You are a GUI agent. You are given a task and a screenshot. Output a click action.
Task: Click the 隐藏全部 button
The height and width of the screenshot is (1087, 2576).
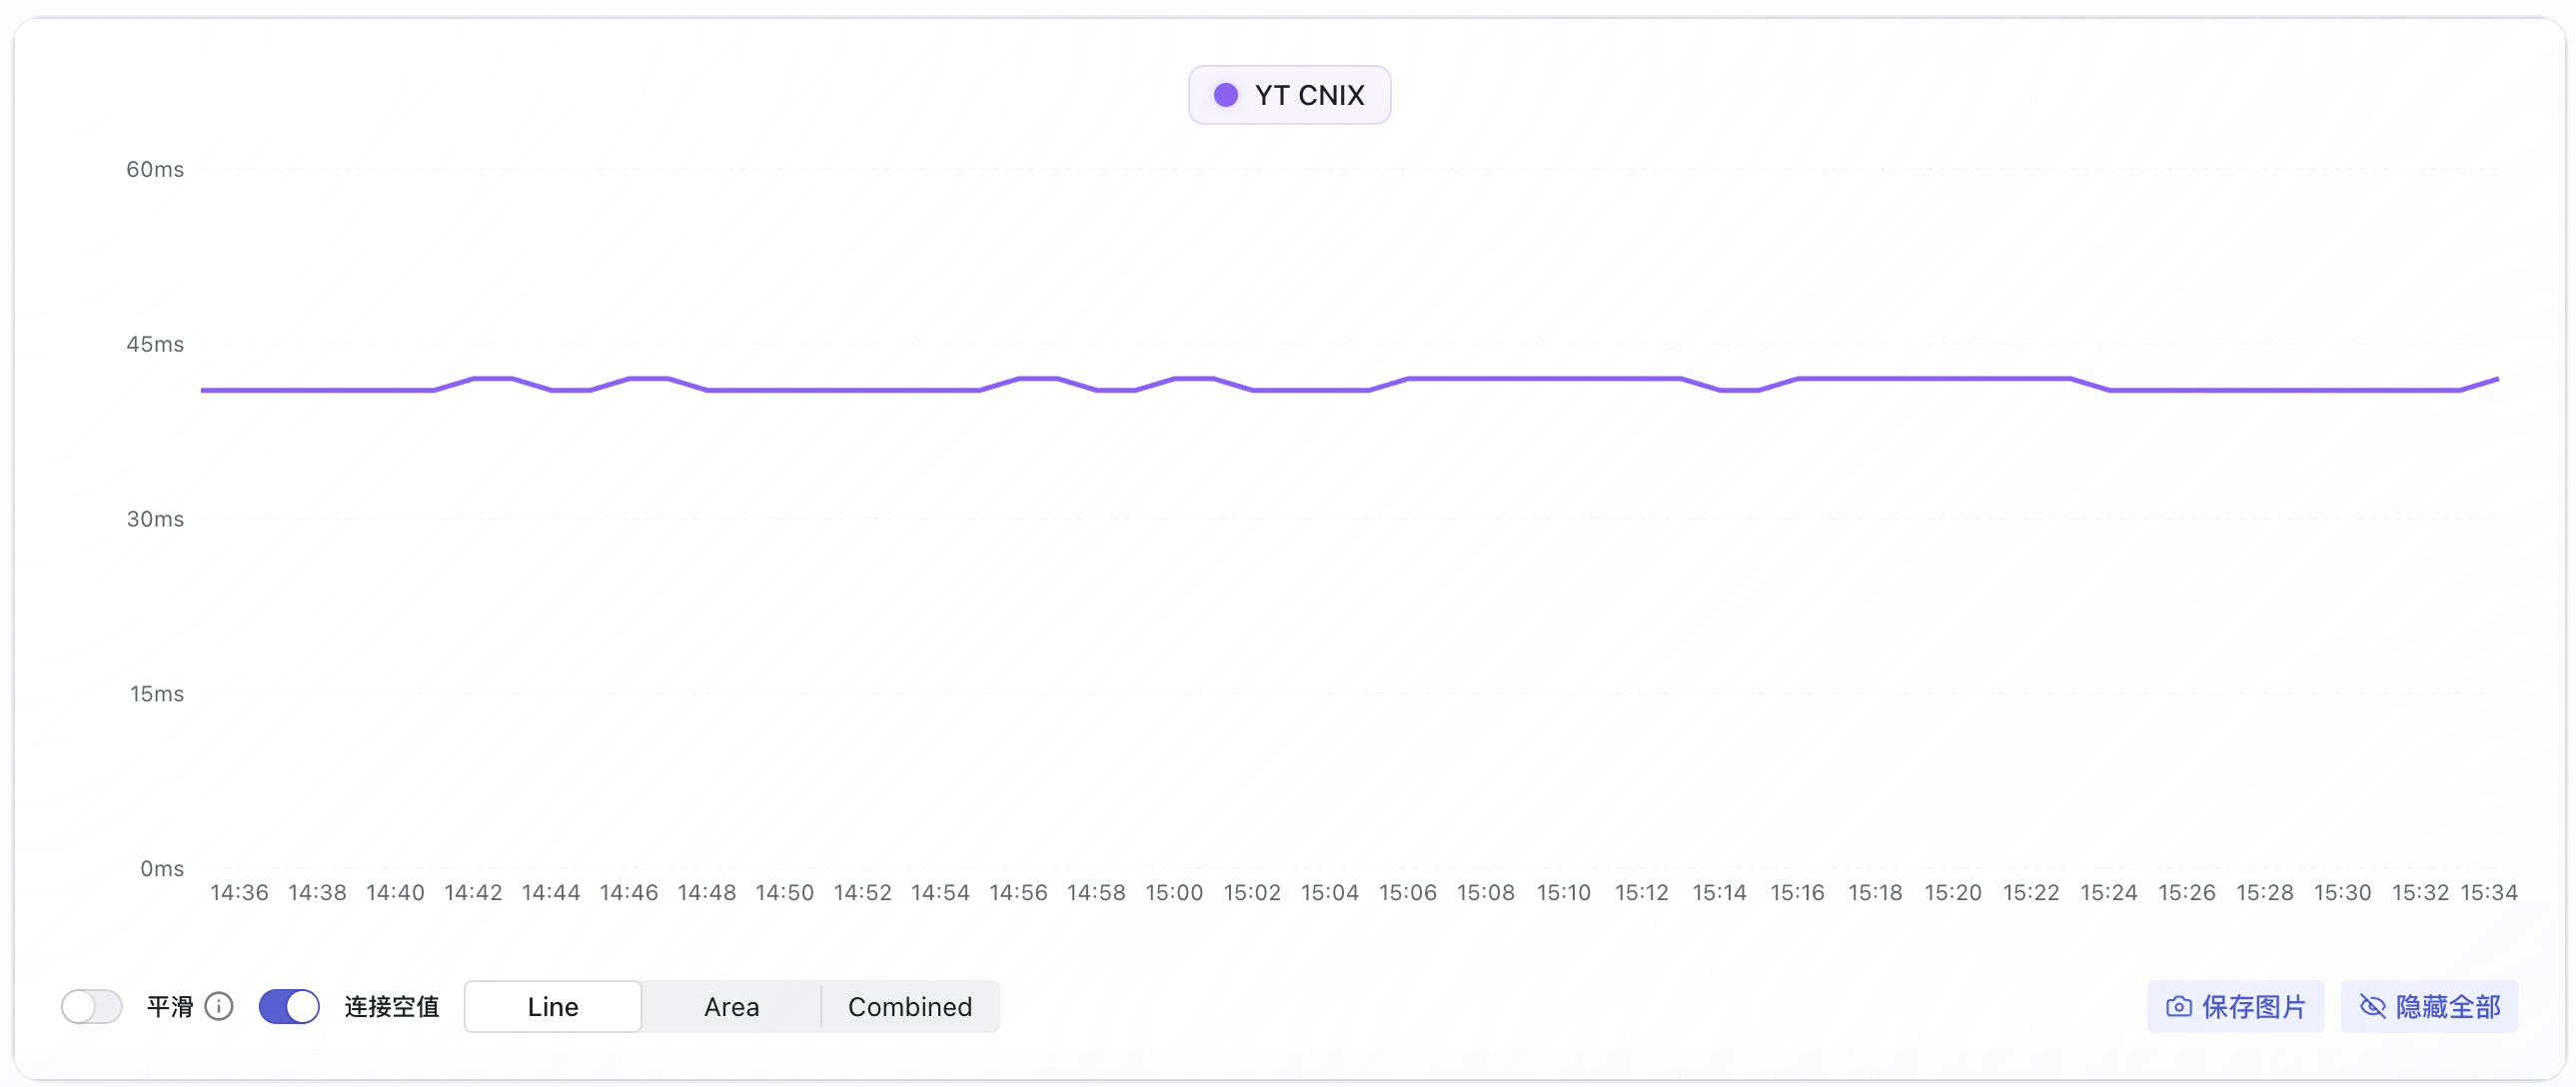coord(2429,1006)
